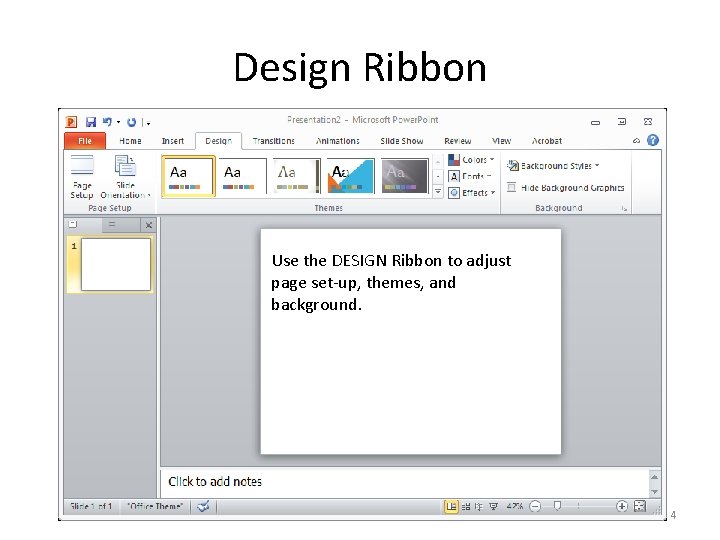This screenshot has height=540, width=720.
Task: Select the first Office theme thumbnail
Action: (x=188, y=176)
